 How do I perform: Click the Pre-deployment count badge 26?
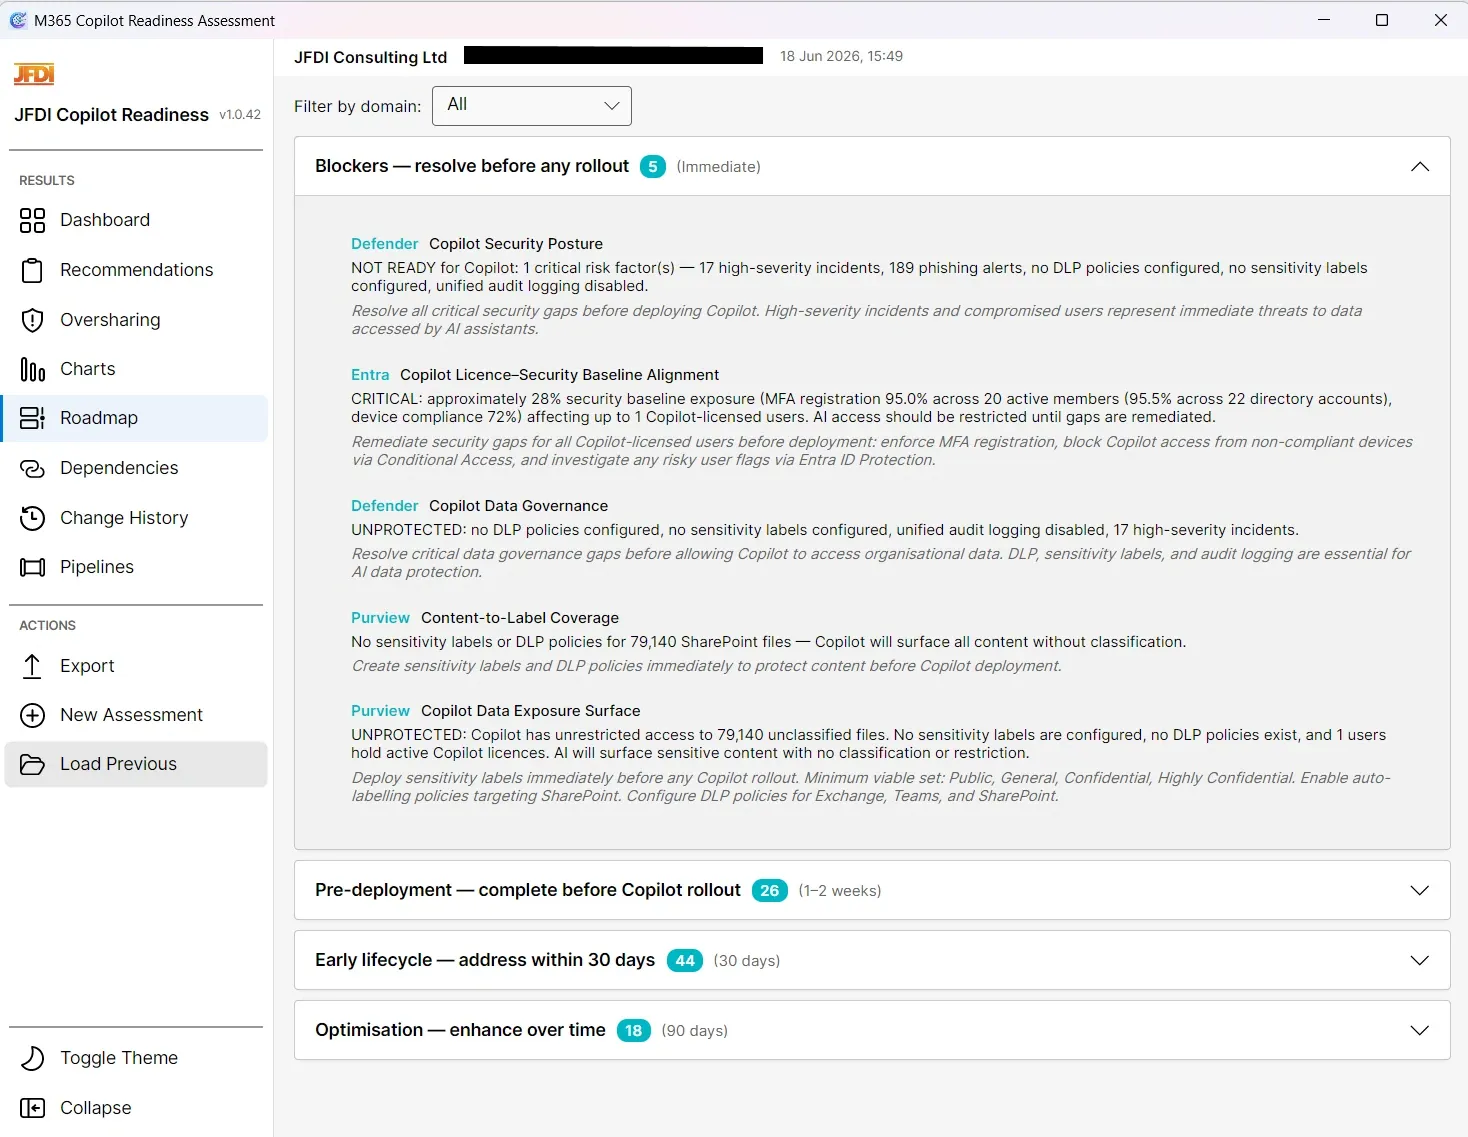pyautogui.click(x=770, y=891)
